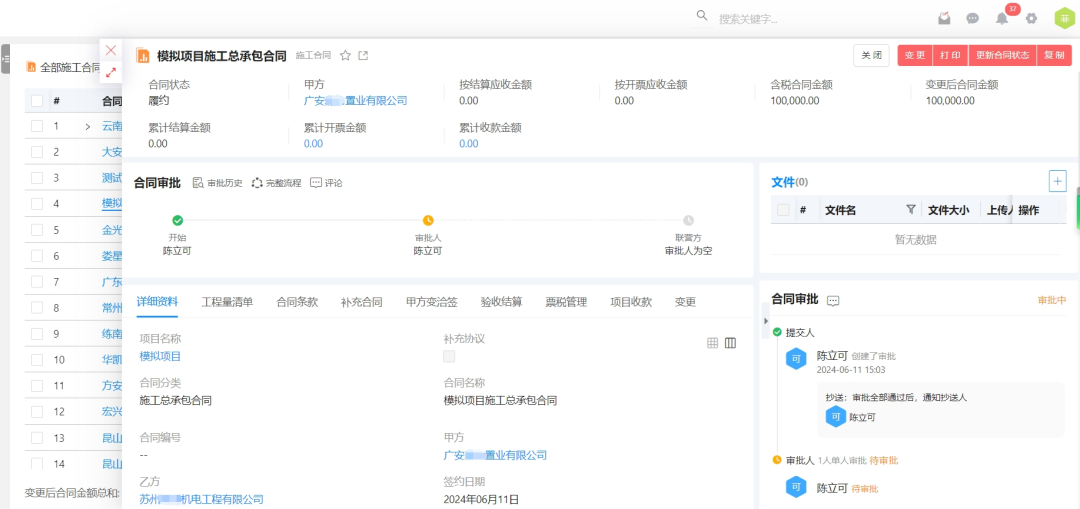Switch to the 工程量清单 tab
The height and width of the screenshot is (509, 1080).
pos(227,302)
